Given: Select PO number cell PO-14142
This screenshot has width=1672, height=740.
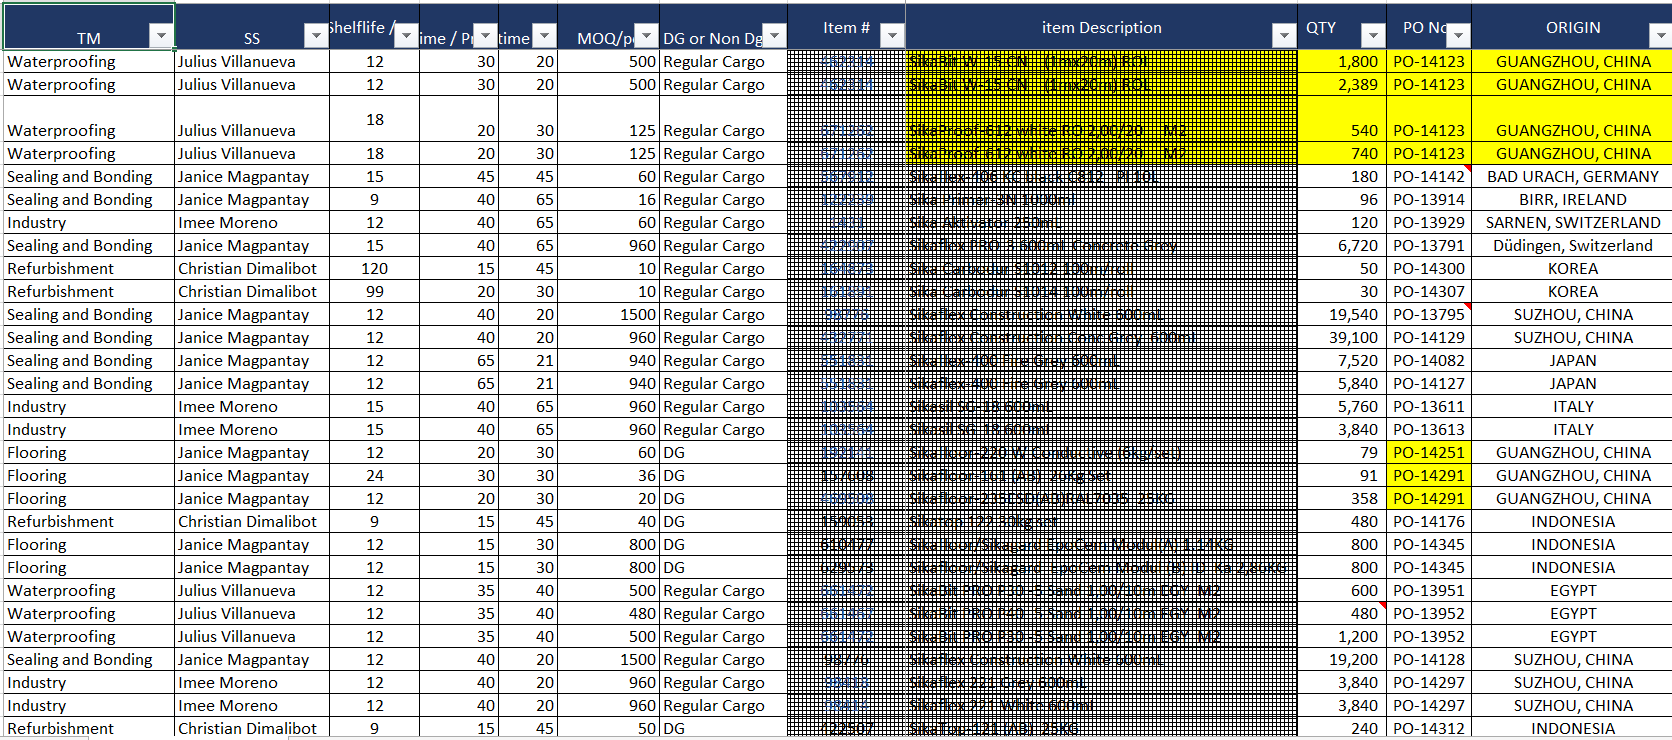Looking at the screenshot, I should [x=1429, y=177].
